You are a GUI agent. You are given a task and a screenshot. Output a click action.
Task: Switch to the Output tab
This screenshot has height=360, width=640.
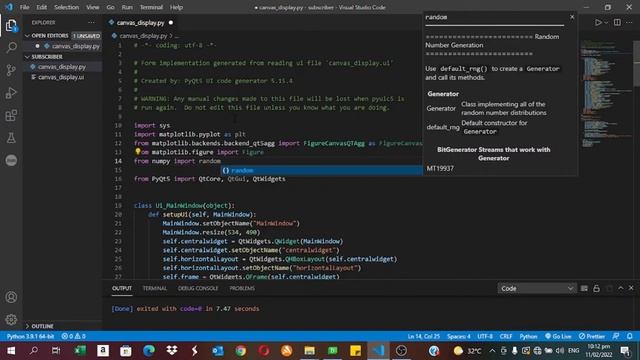(122, 288)
